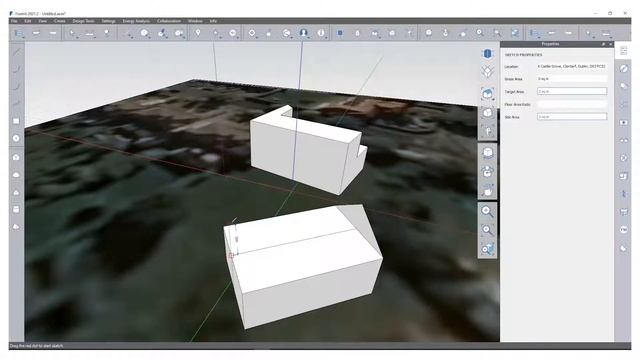This screenshot has width=640, height=360.
Task: Close the Properties panel
Action: pyautogui.click(x=611, y=44)
